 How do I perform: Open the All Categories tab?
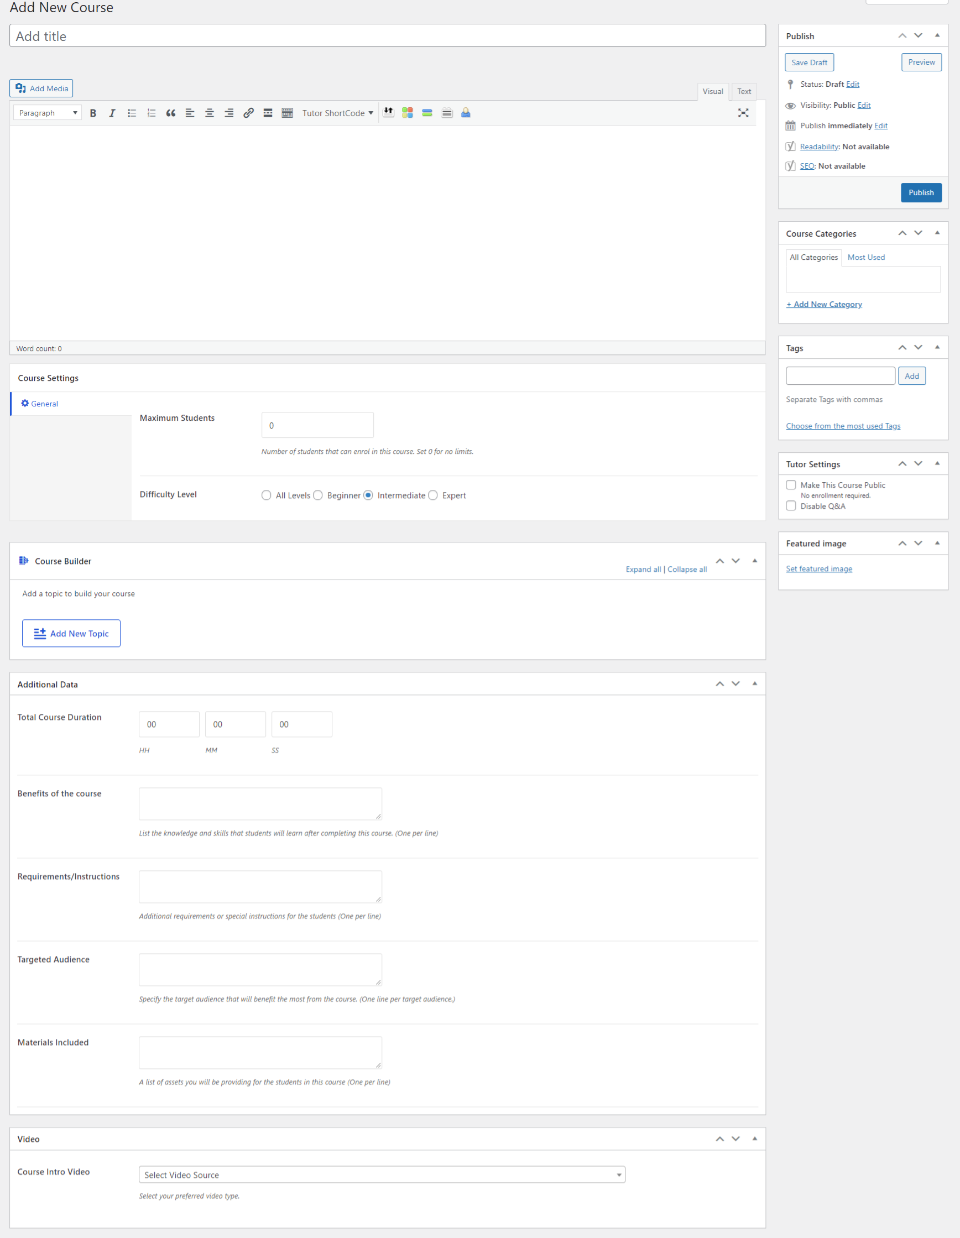[814, 257]
